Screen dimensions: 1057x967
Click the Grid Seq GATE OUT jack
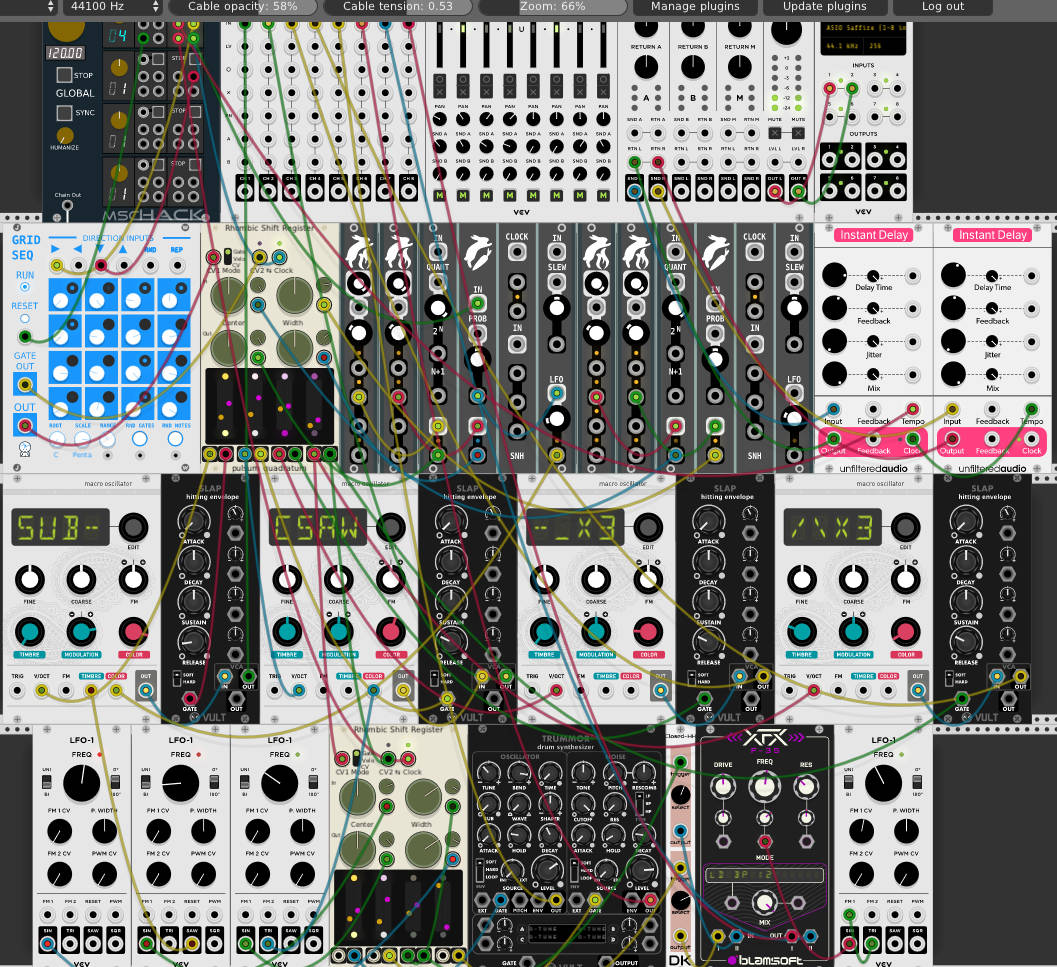25,385
